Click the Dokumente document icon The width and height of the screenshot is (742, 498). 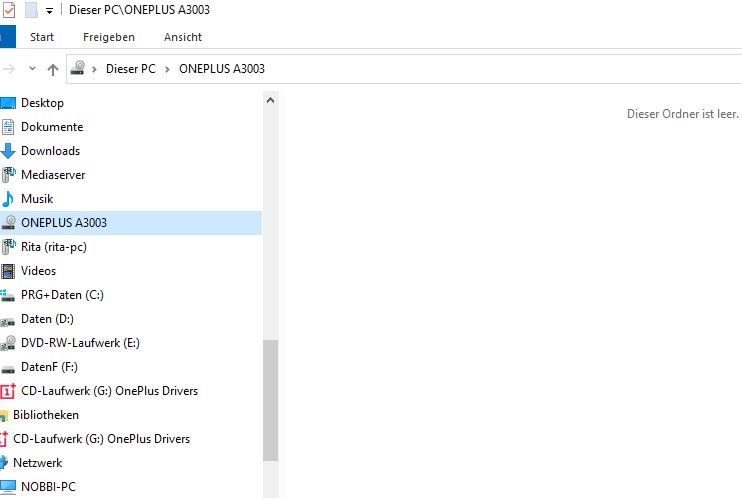(8, 127)
